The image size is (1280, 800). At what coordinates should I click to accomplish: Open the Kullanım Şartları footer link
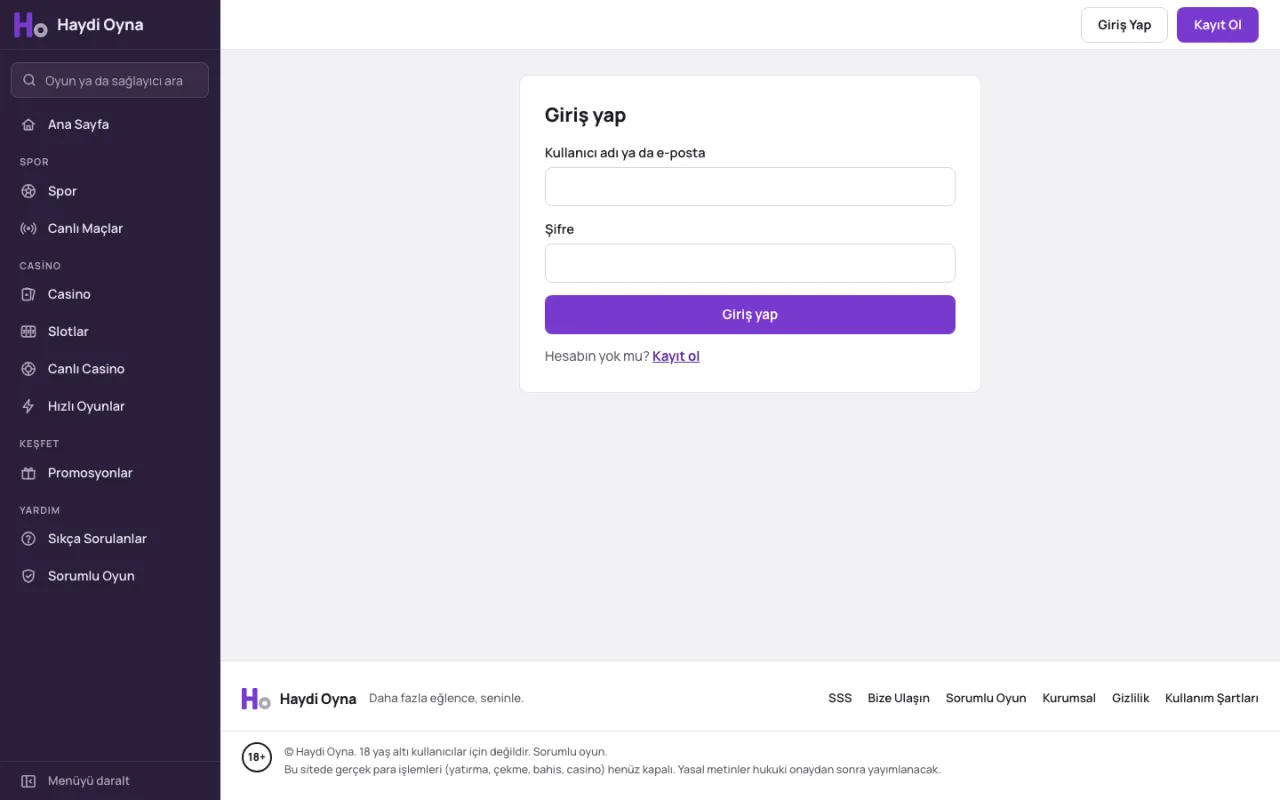point(1211,698)
